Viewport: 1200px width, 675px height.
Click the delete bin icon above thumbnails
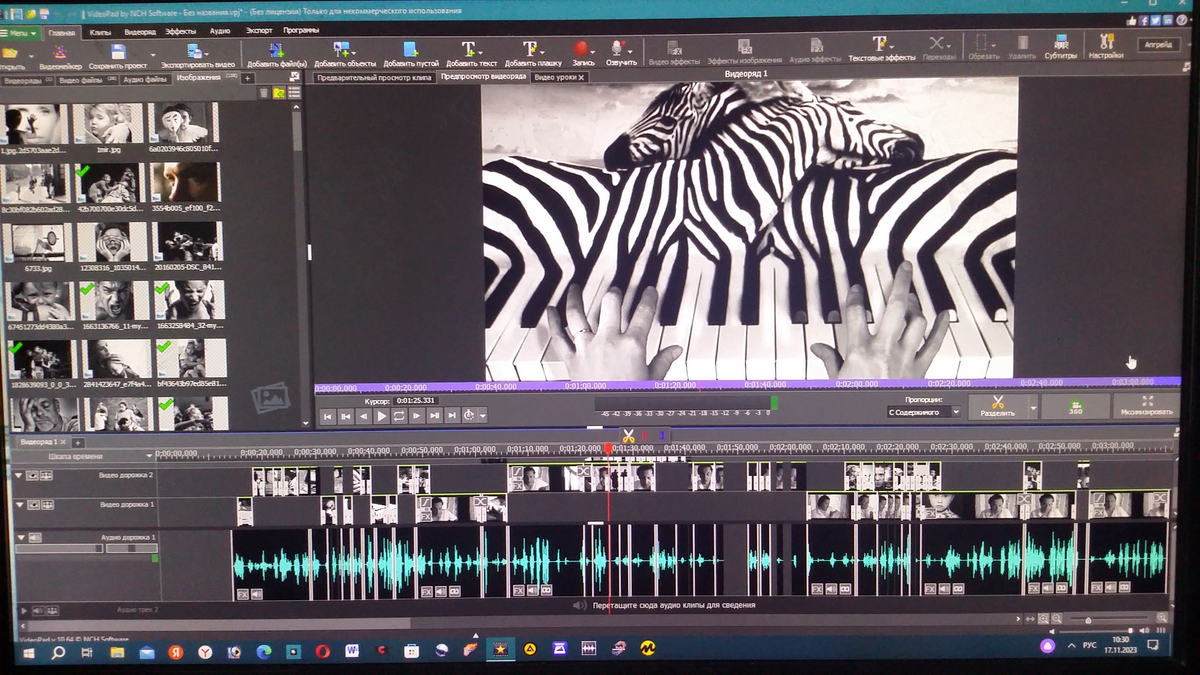point(264,93)
